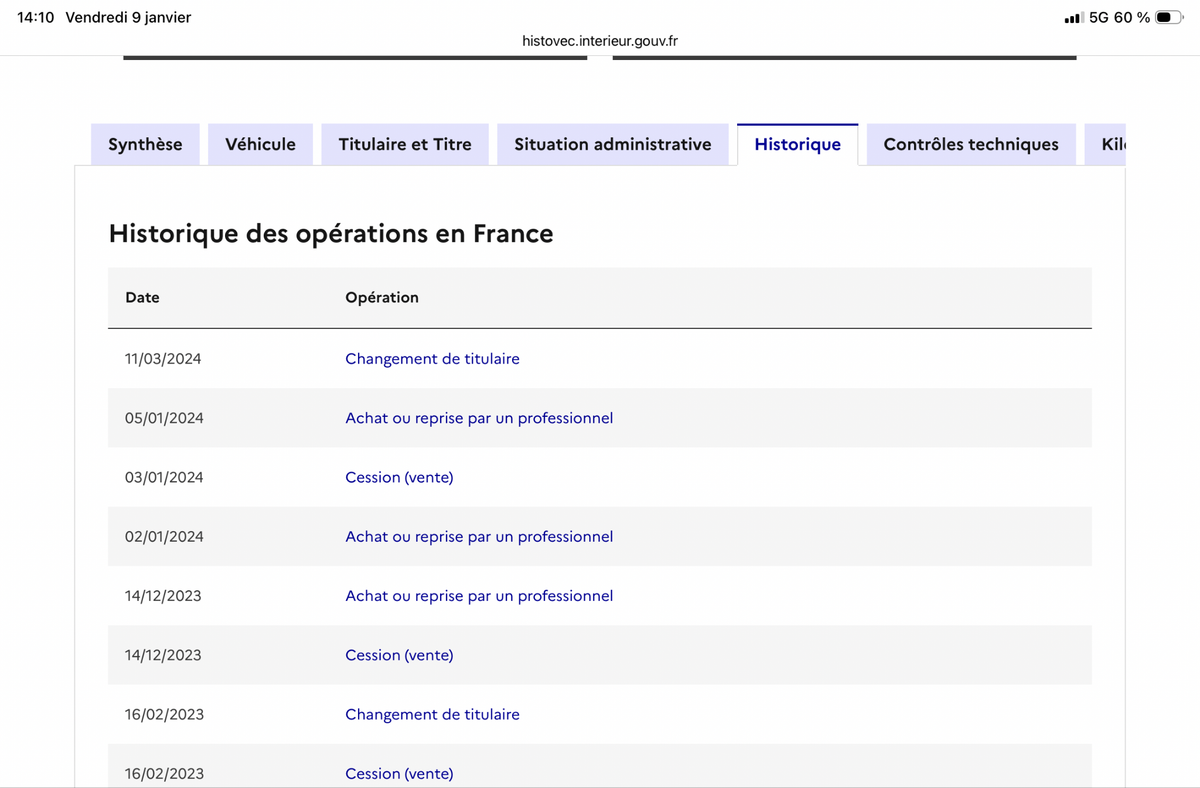This screenshot has height=788, width=1200.
Task: Click Changement de titulaire dated 16/02/2023
Action: 432,714
